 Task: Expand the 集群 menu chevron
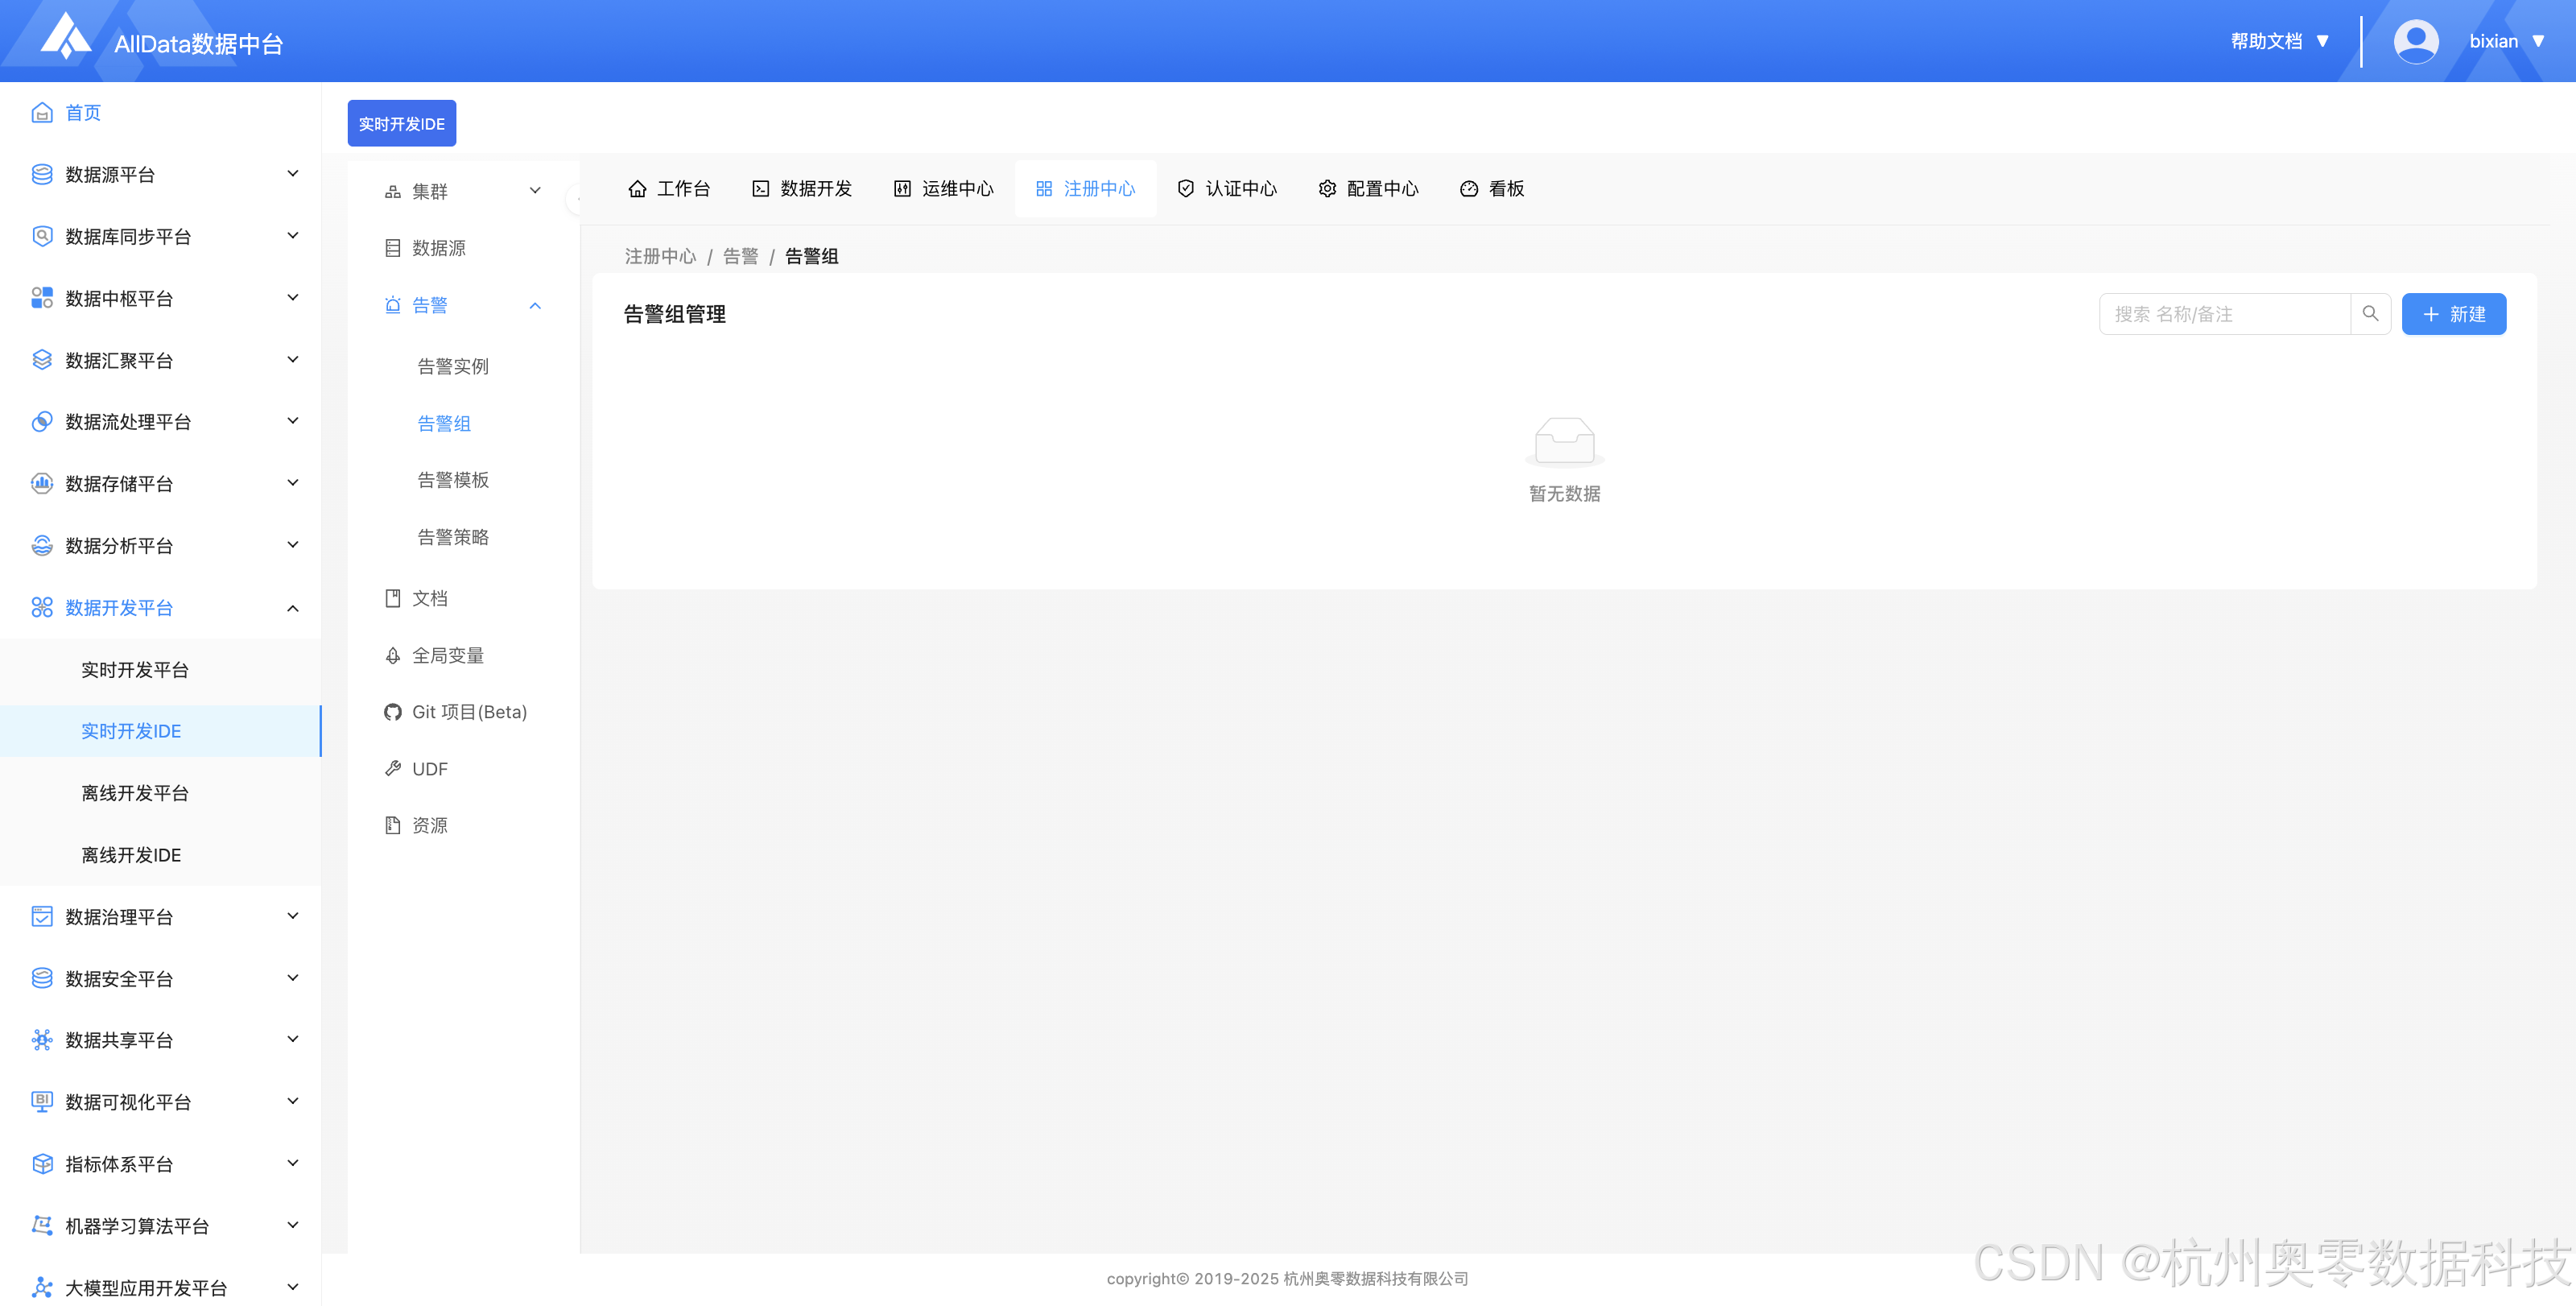[x=535, y=191]
